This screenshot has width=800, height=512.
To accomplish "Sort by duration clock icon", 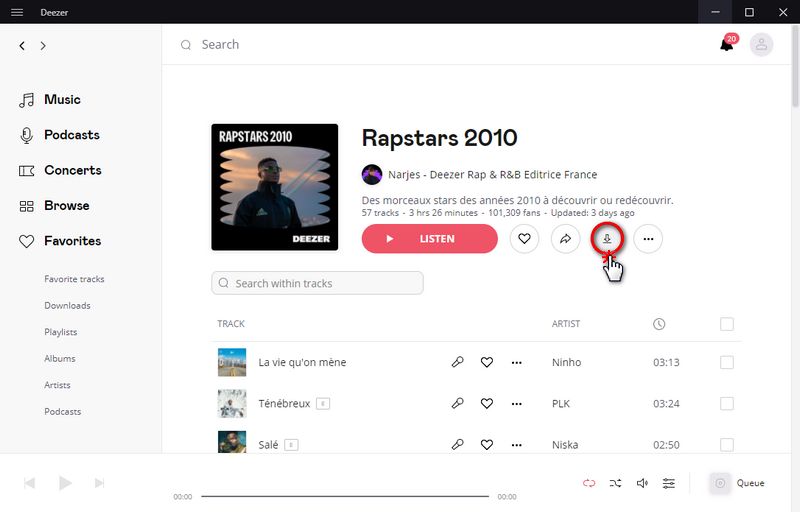I will point(659,324).
